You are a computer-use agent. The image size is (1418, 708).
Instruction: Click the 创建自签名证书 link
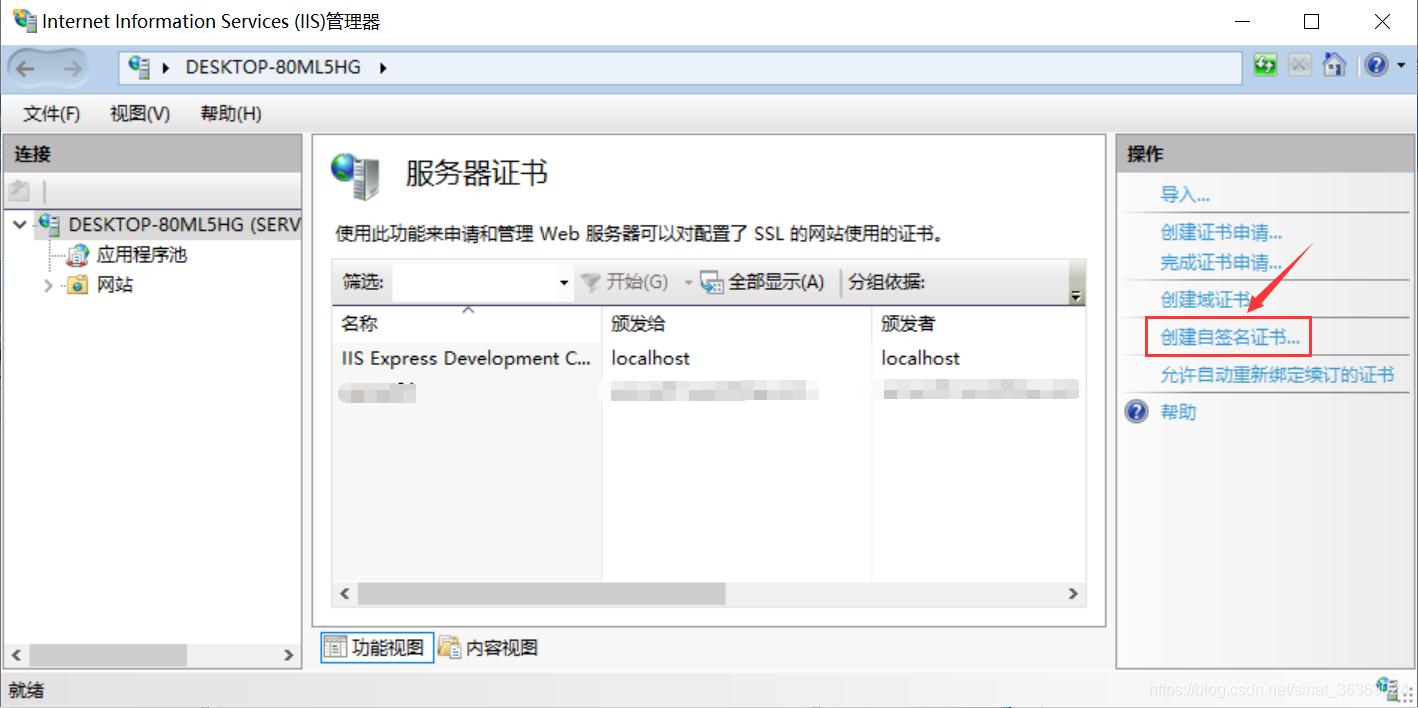click(1226, 337)
